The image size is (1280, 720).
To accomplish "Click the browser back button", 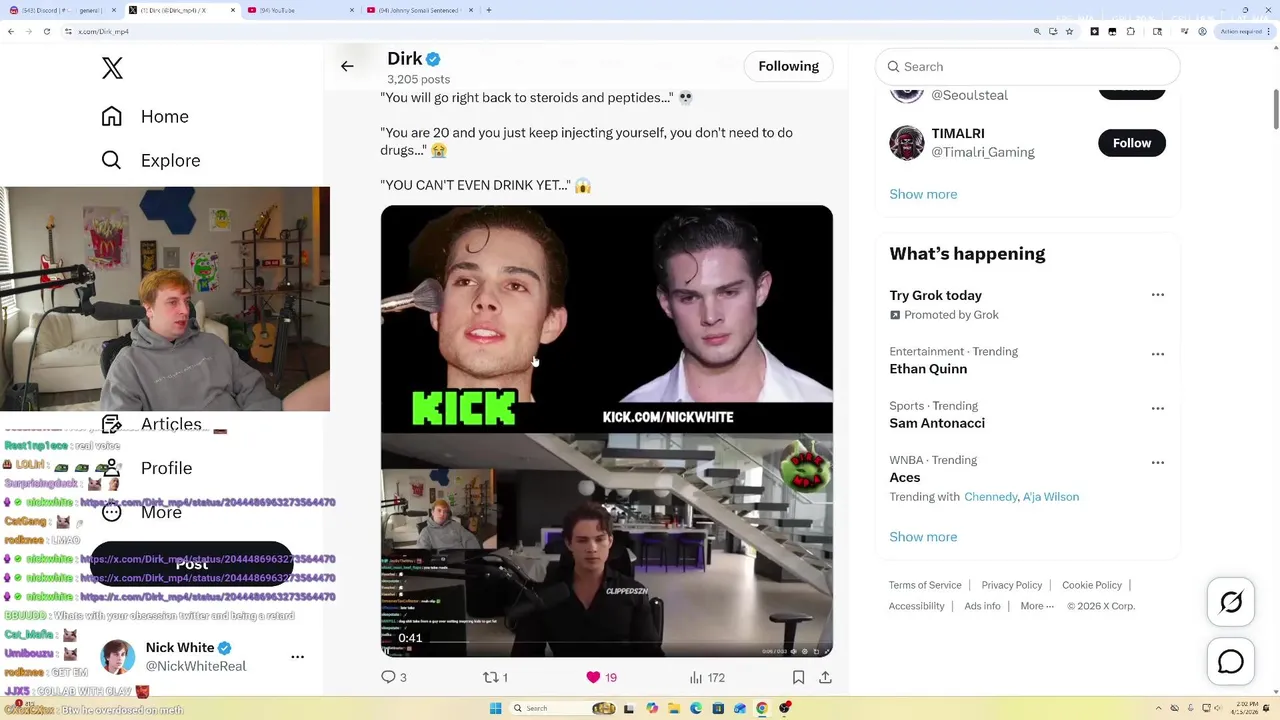I will click(11, 31).
